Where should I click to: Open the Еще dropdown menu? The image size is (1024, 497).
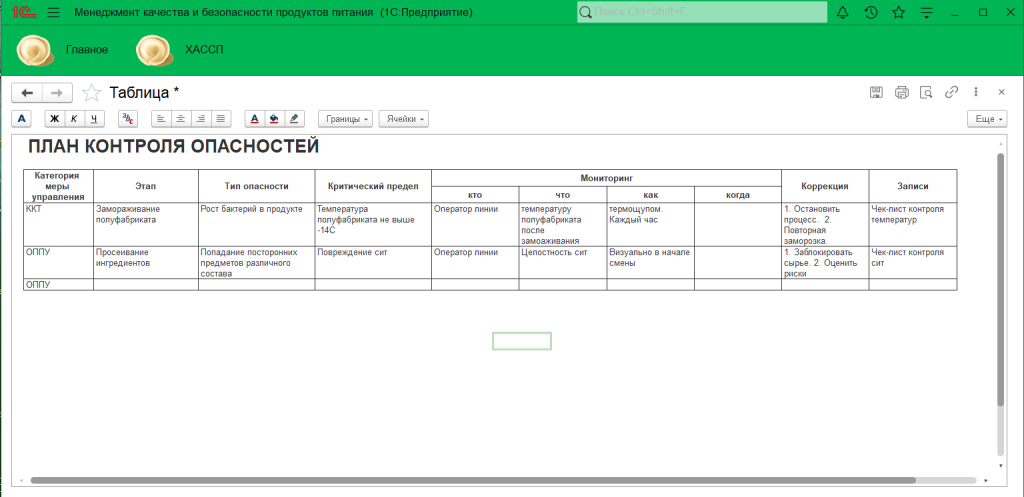coord(986,118)
